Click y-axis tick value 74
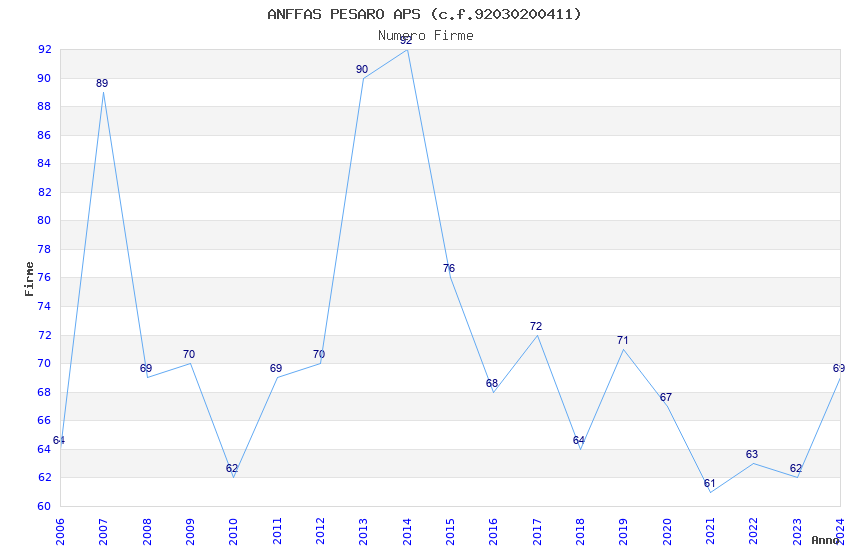Image resolution: width=850 pixels, height=550 pixels. pos(44,306)
